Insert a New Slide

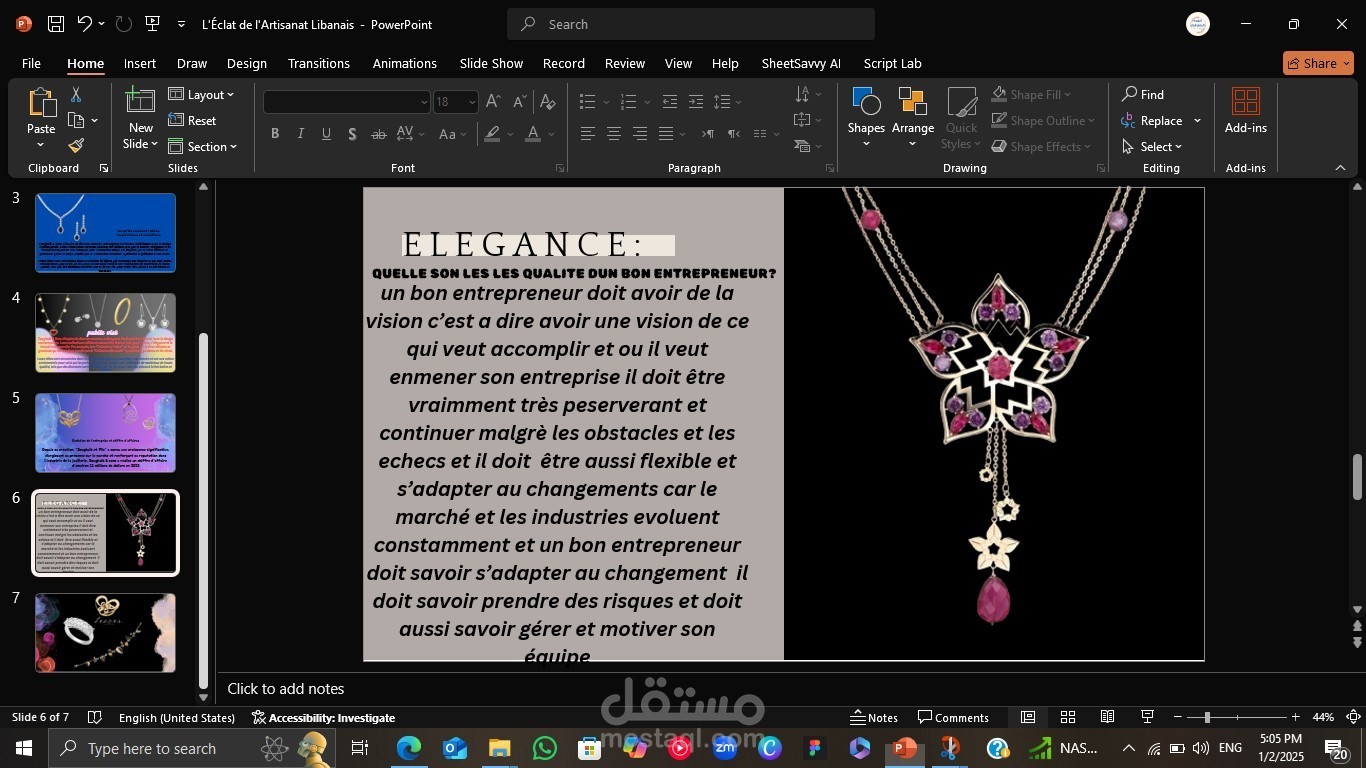point(140,118)
